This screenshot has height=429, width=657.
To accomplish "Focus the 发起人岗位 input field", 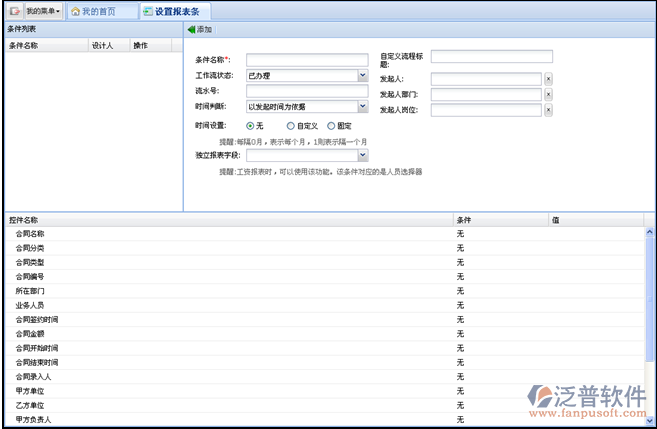I will coord(486,110).
